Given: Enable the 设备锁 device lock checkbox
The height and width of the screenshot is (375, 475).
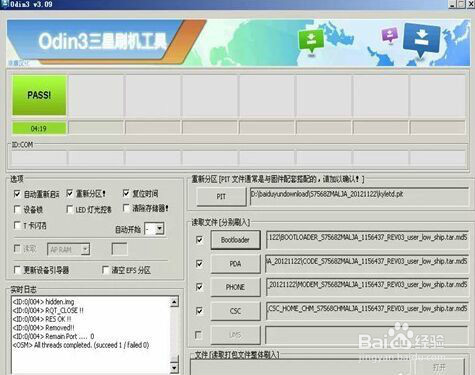Looking at the screenshot, I should tap(17, 209).
